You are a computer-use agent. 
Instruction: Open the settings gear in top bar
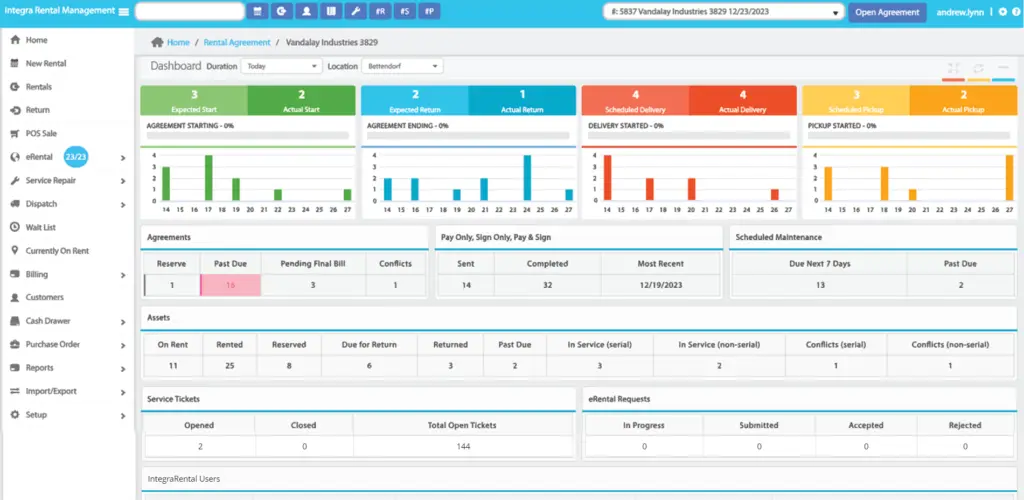[x=1002, y=12]
